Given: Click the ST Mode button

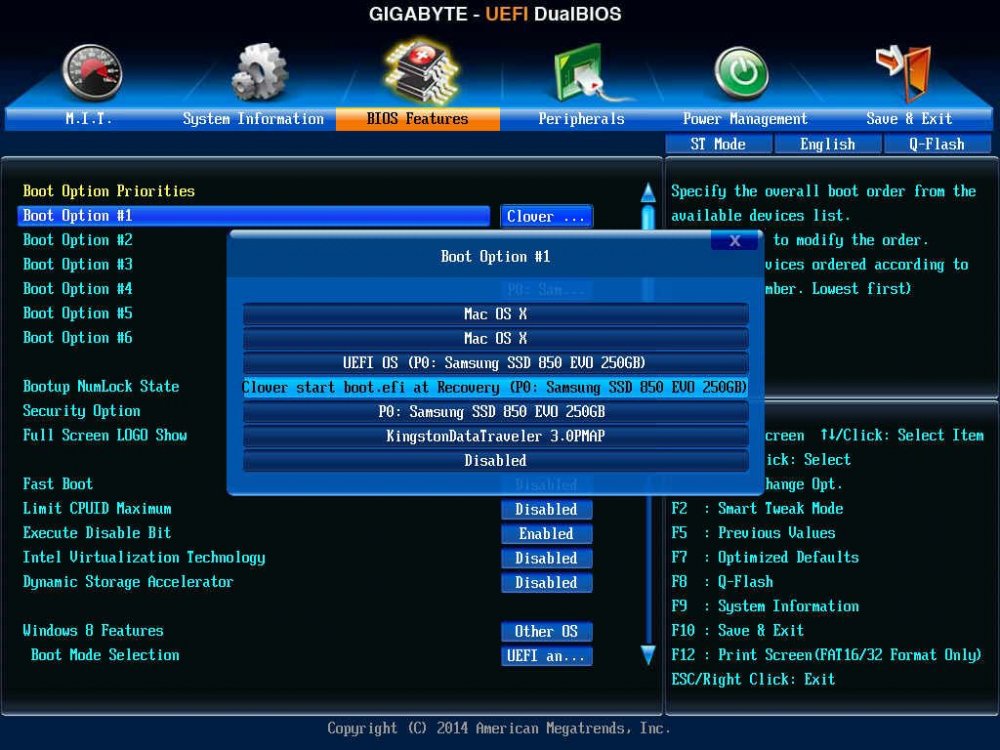Looking at the screenshot, I should click(x=718, y=144).
